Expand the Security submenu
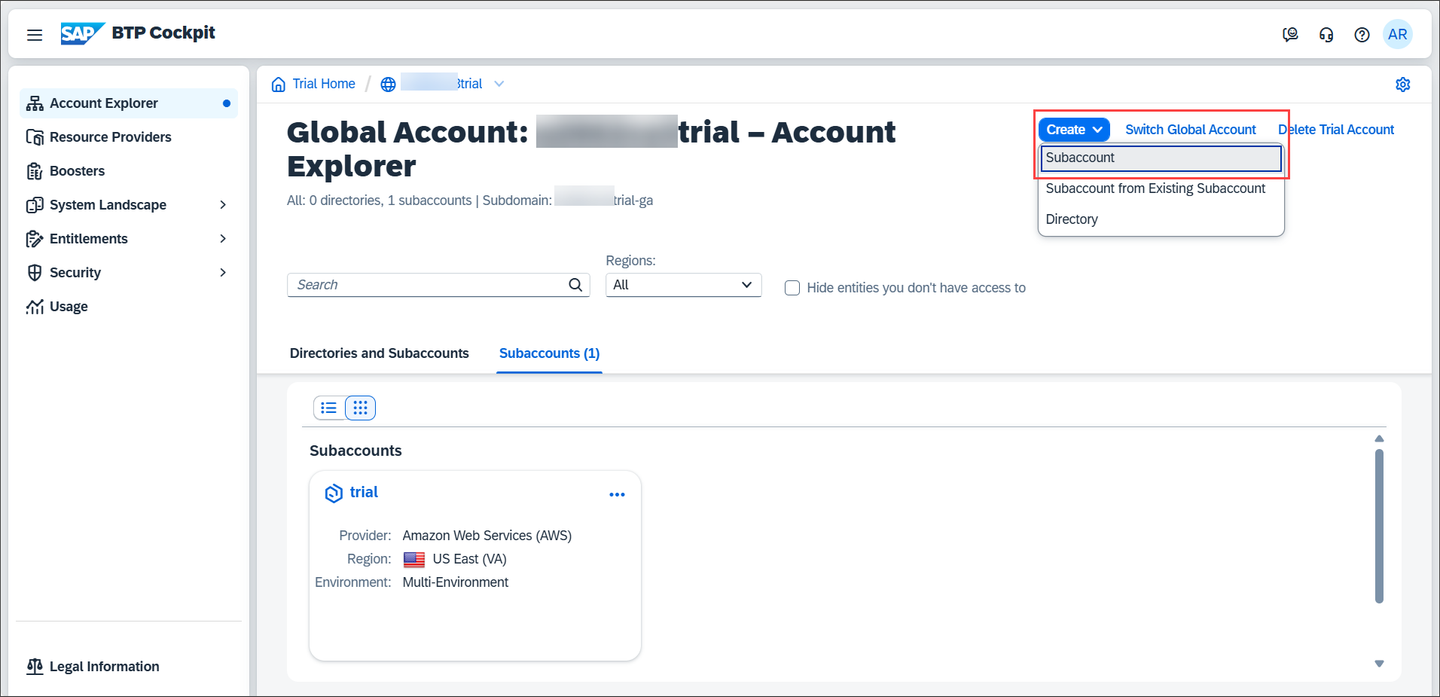Image resolution: width=1440 pixels, height=697 pixels. pos(223,273)
